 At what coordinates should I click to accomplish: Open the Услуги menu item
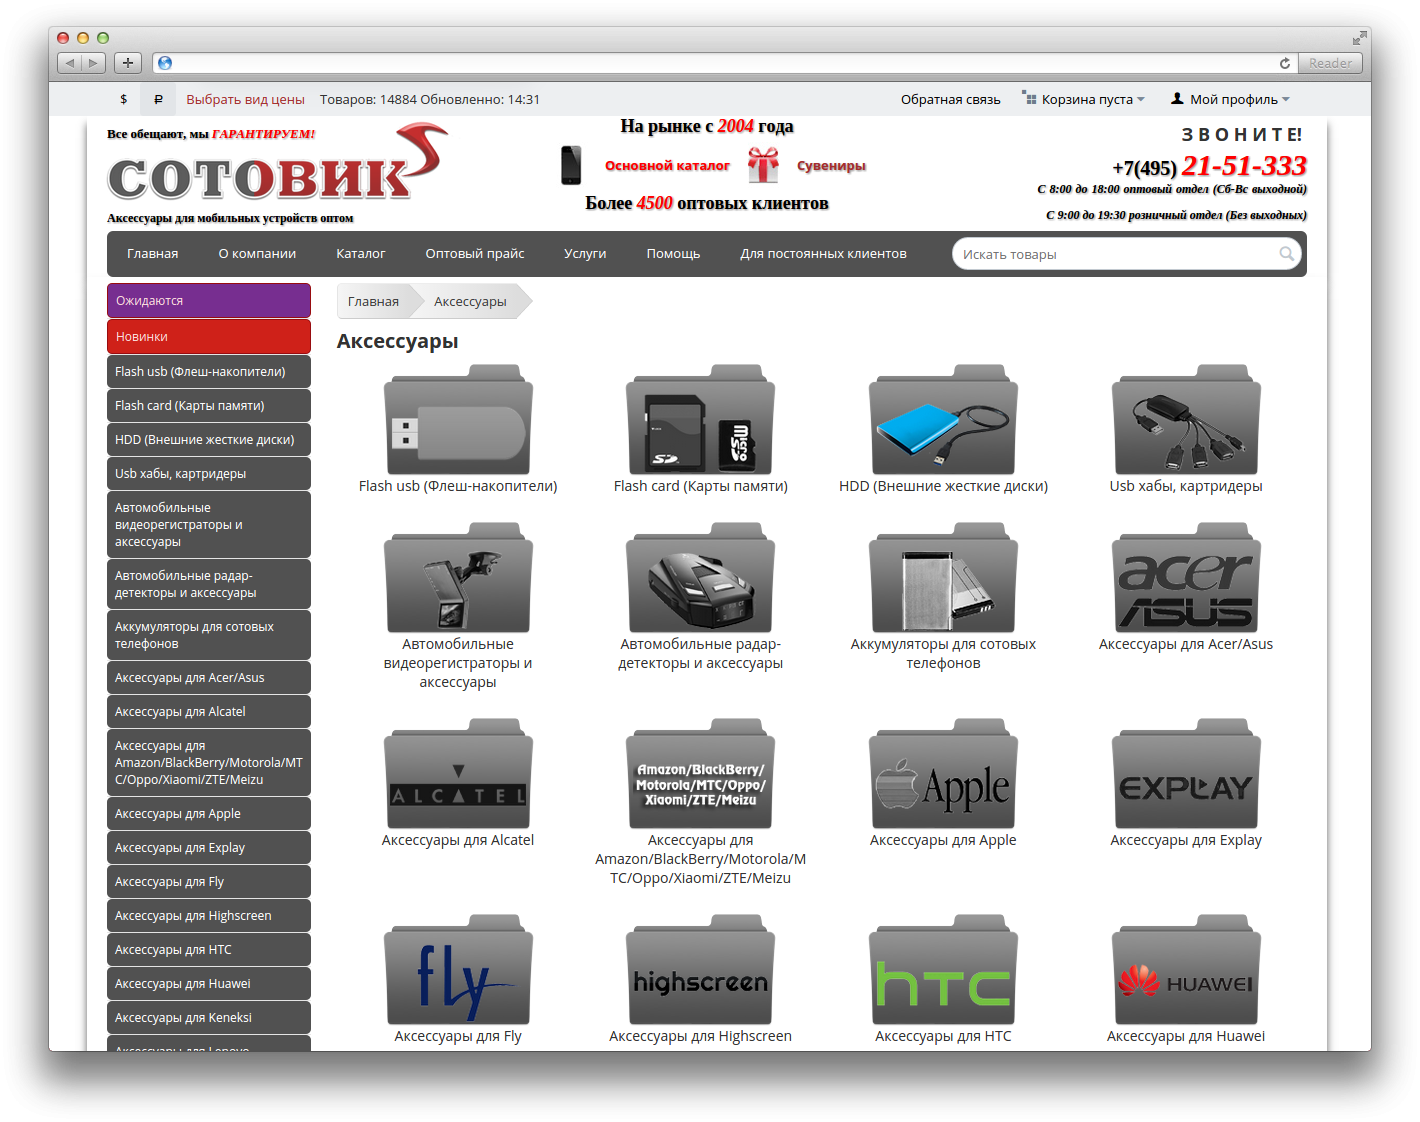point(585,254)
